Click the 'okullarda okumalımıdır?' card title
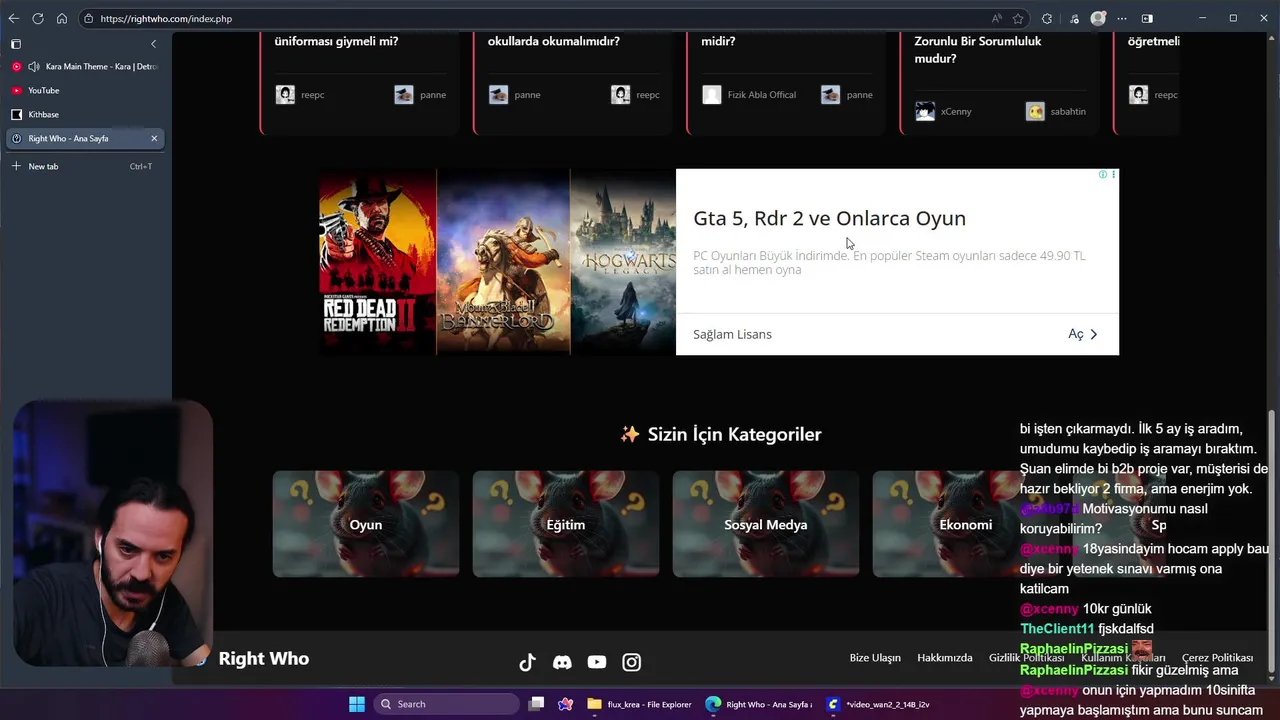The image size is (1280, 720). 554,41
